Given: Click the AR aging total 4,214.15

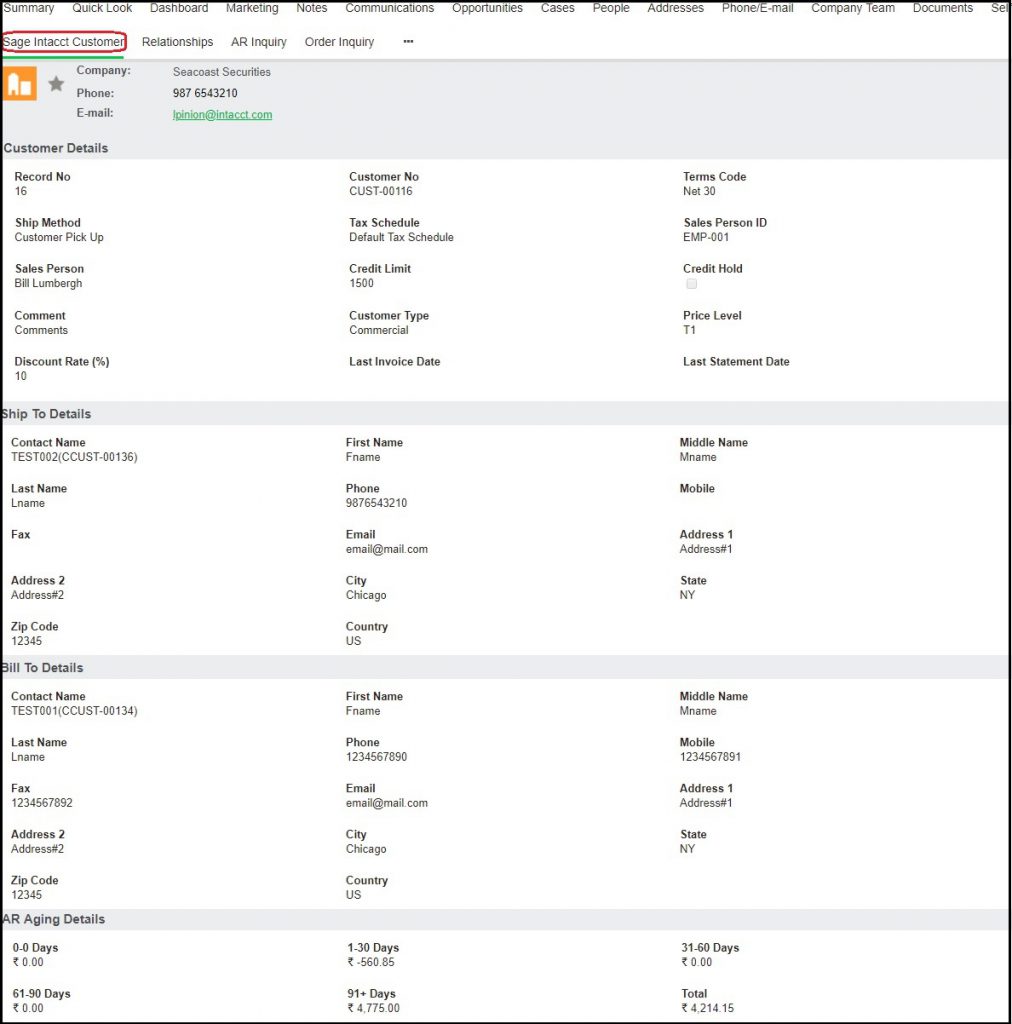Looking at the screenshot, I should (x=708, y=1008).
